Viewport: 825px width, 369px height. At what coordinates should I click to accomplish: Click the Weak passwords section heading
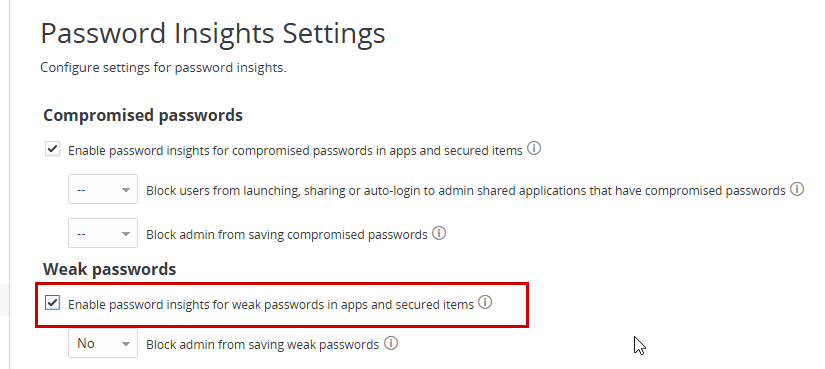click(x=109, y=268)
